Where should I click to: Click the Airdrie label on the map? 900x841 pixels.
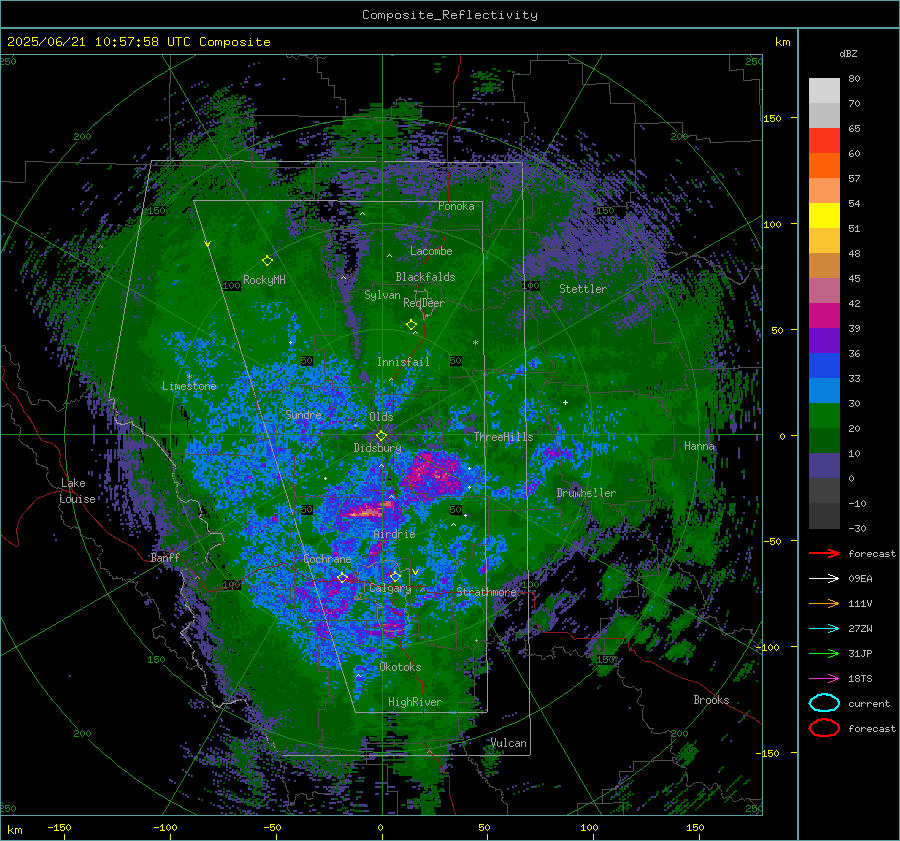394,534
